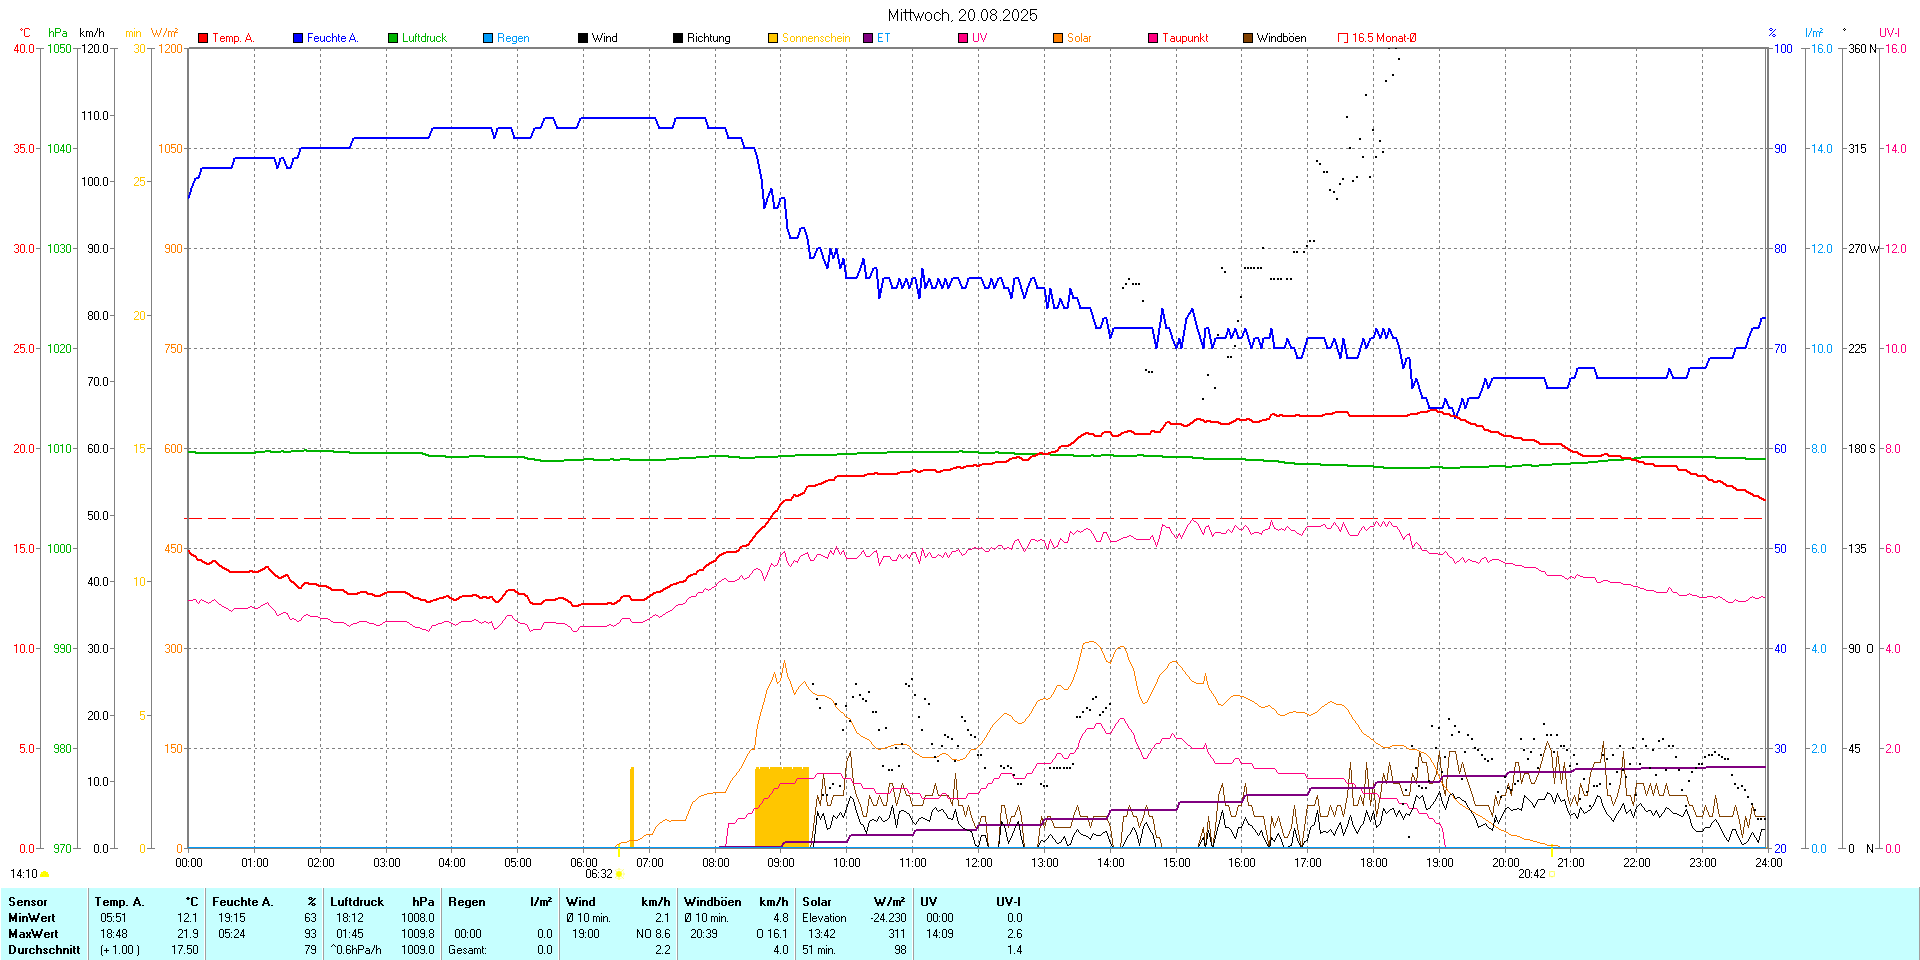The image size is (1920, 960).
Task: Click the brown Windböen legend square
Action: pos(1248,38)
